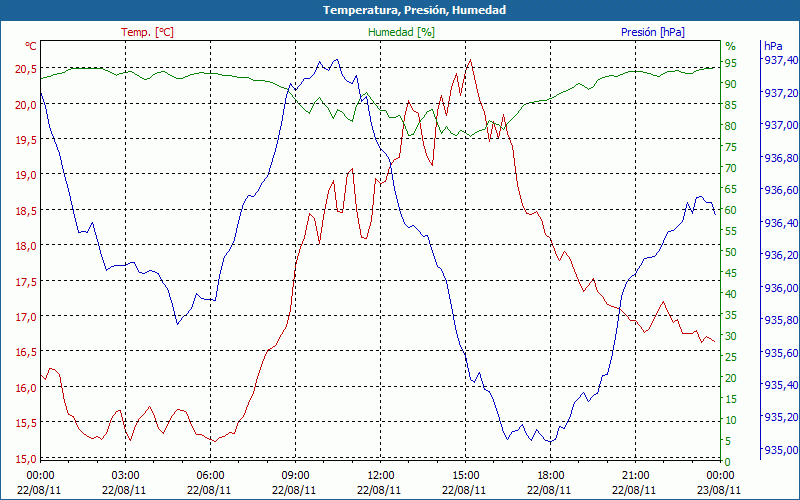Click the 70 tick on the humidity axis
Image resolution: width=800 pixels, height=500 pixels.
(x=731, y=168)
